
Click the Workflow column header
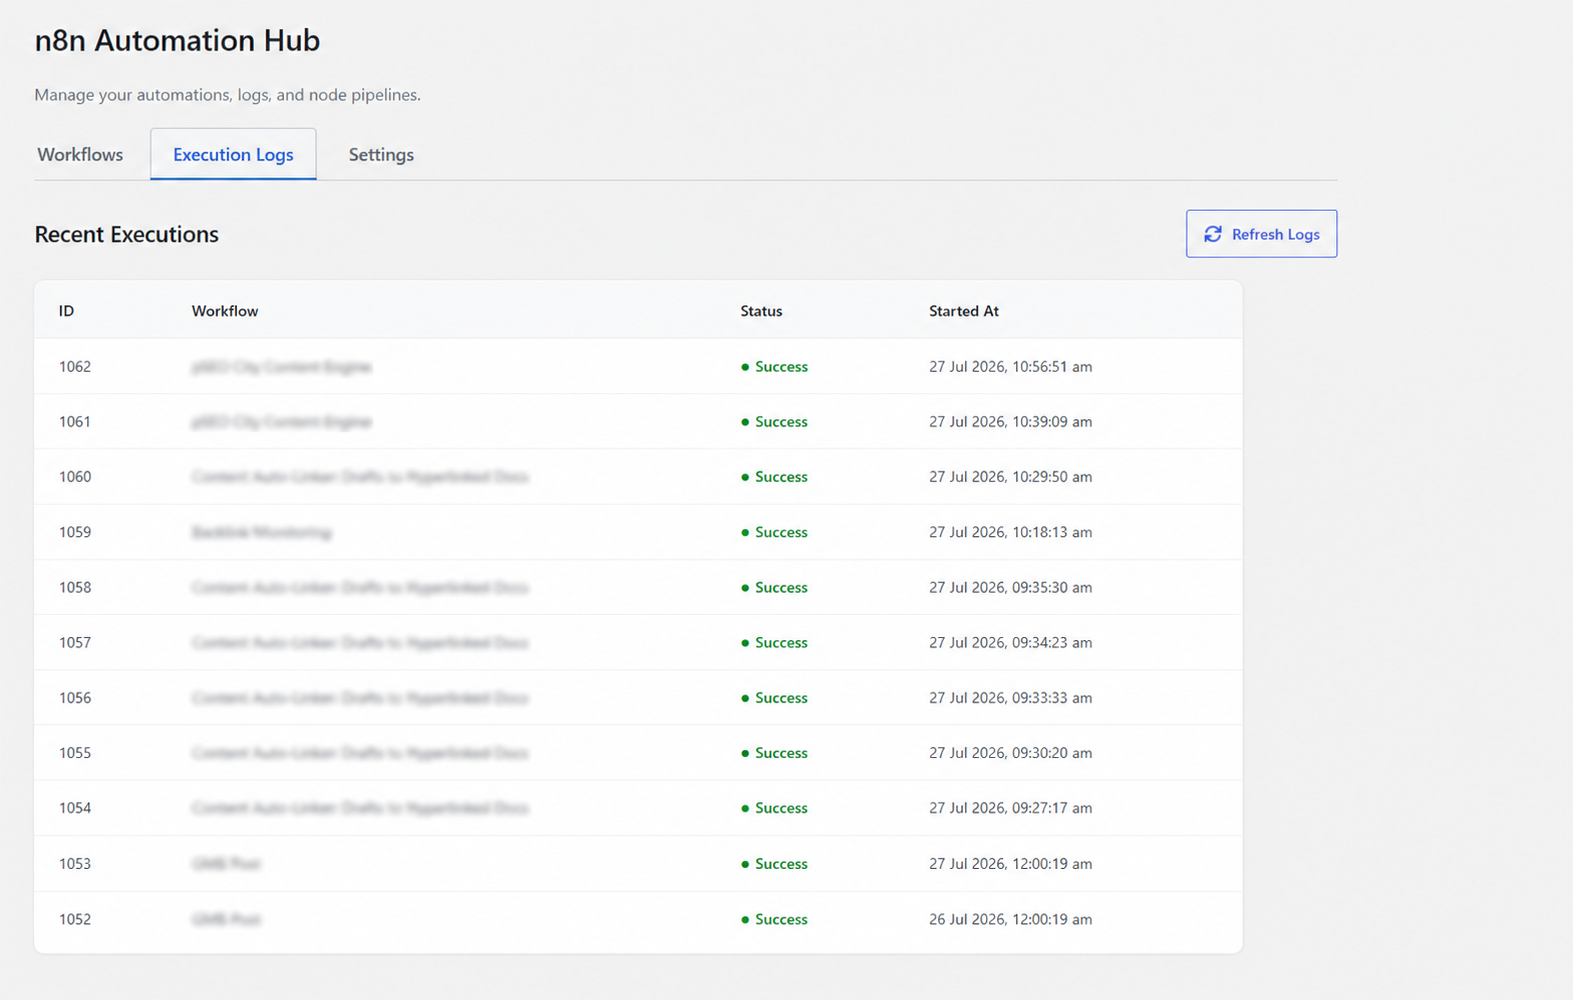[225, 311]
